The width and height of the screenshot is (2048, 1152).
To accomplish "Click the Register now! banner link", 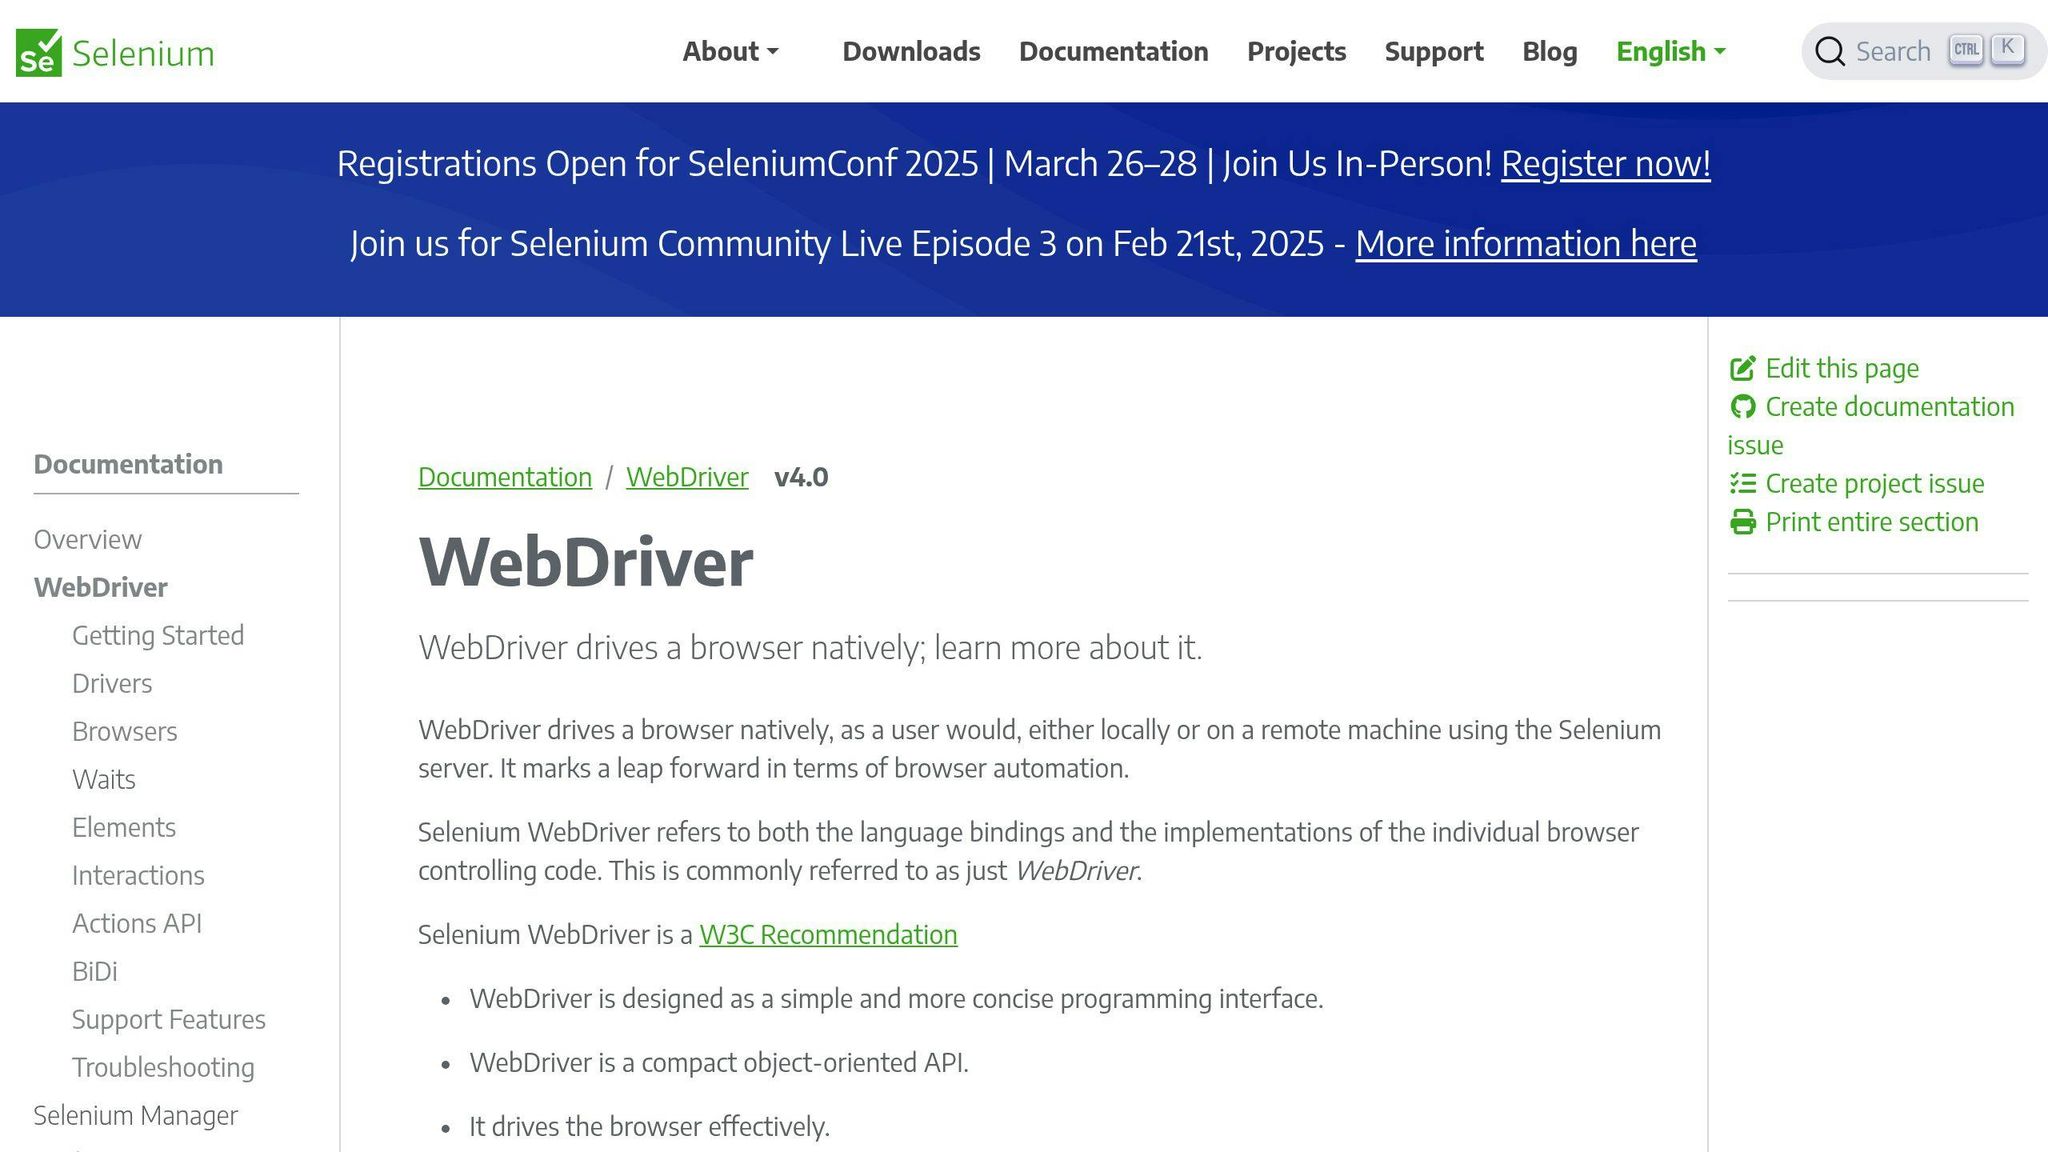I will [1605, 163].
